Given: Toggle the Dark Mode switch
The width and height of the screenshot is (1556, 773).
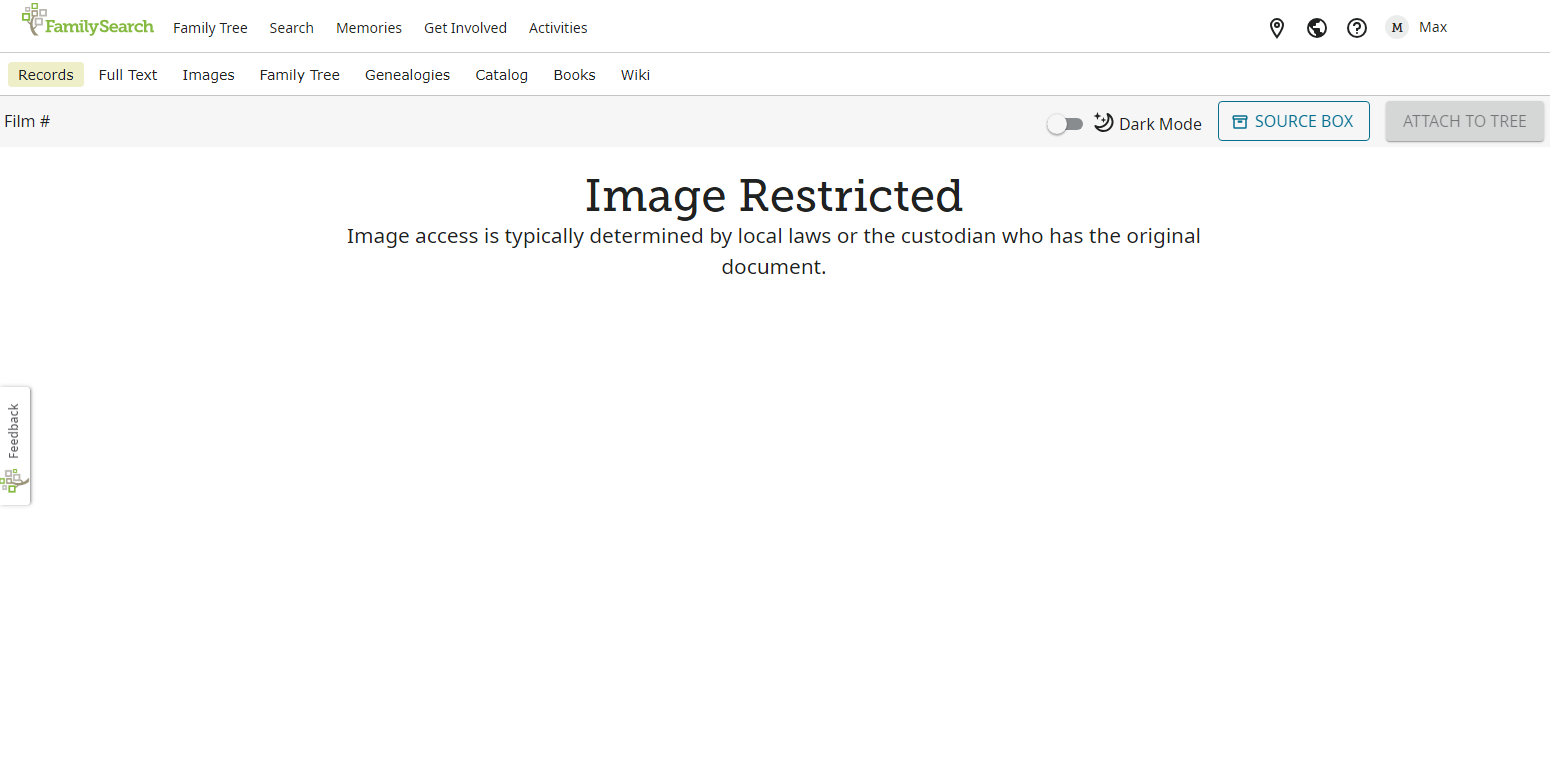Looking at the screenshot, I should click(x=1065, y=124).
